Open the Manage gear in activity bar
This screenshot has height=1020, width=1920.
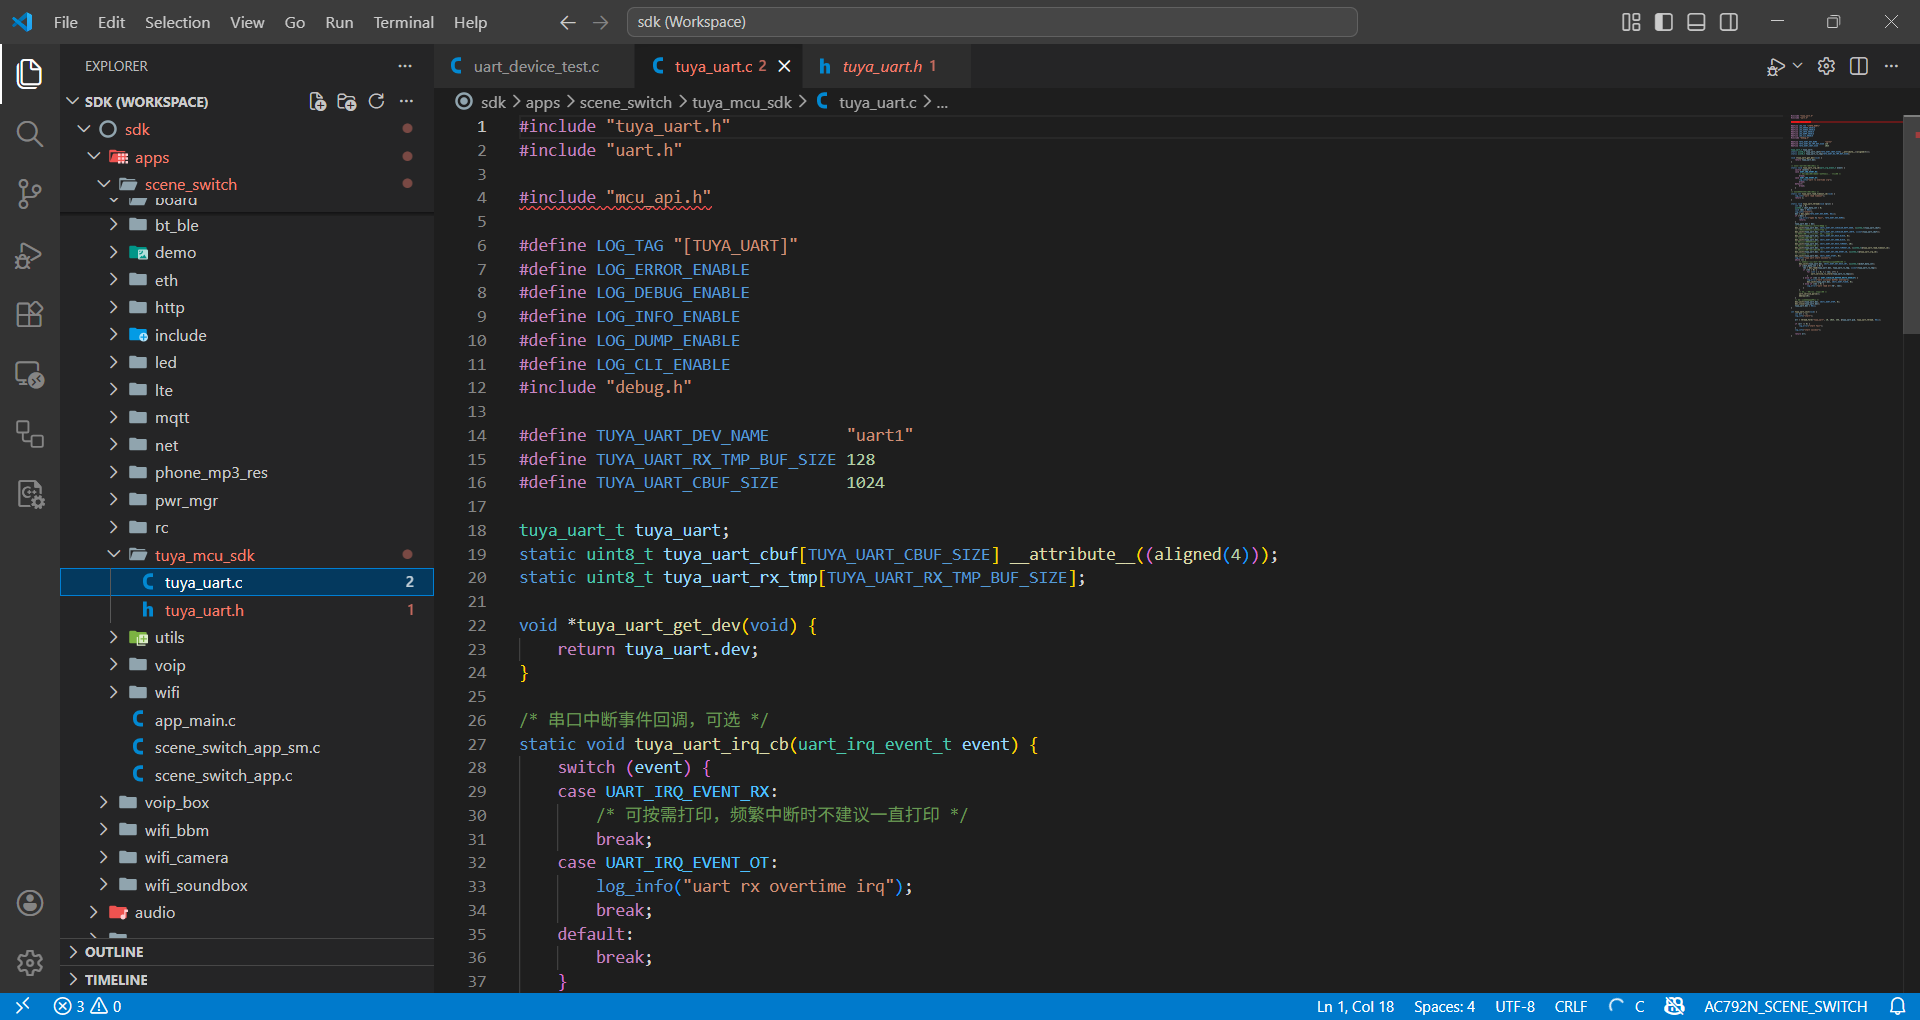coord(30,962)
